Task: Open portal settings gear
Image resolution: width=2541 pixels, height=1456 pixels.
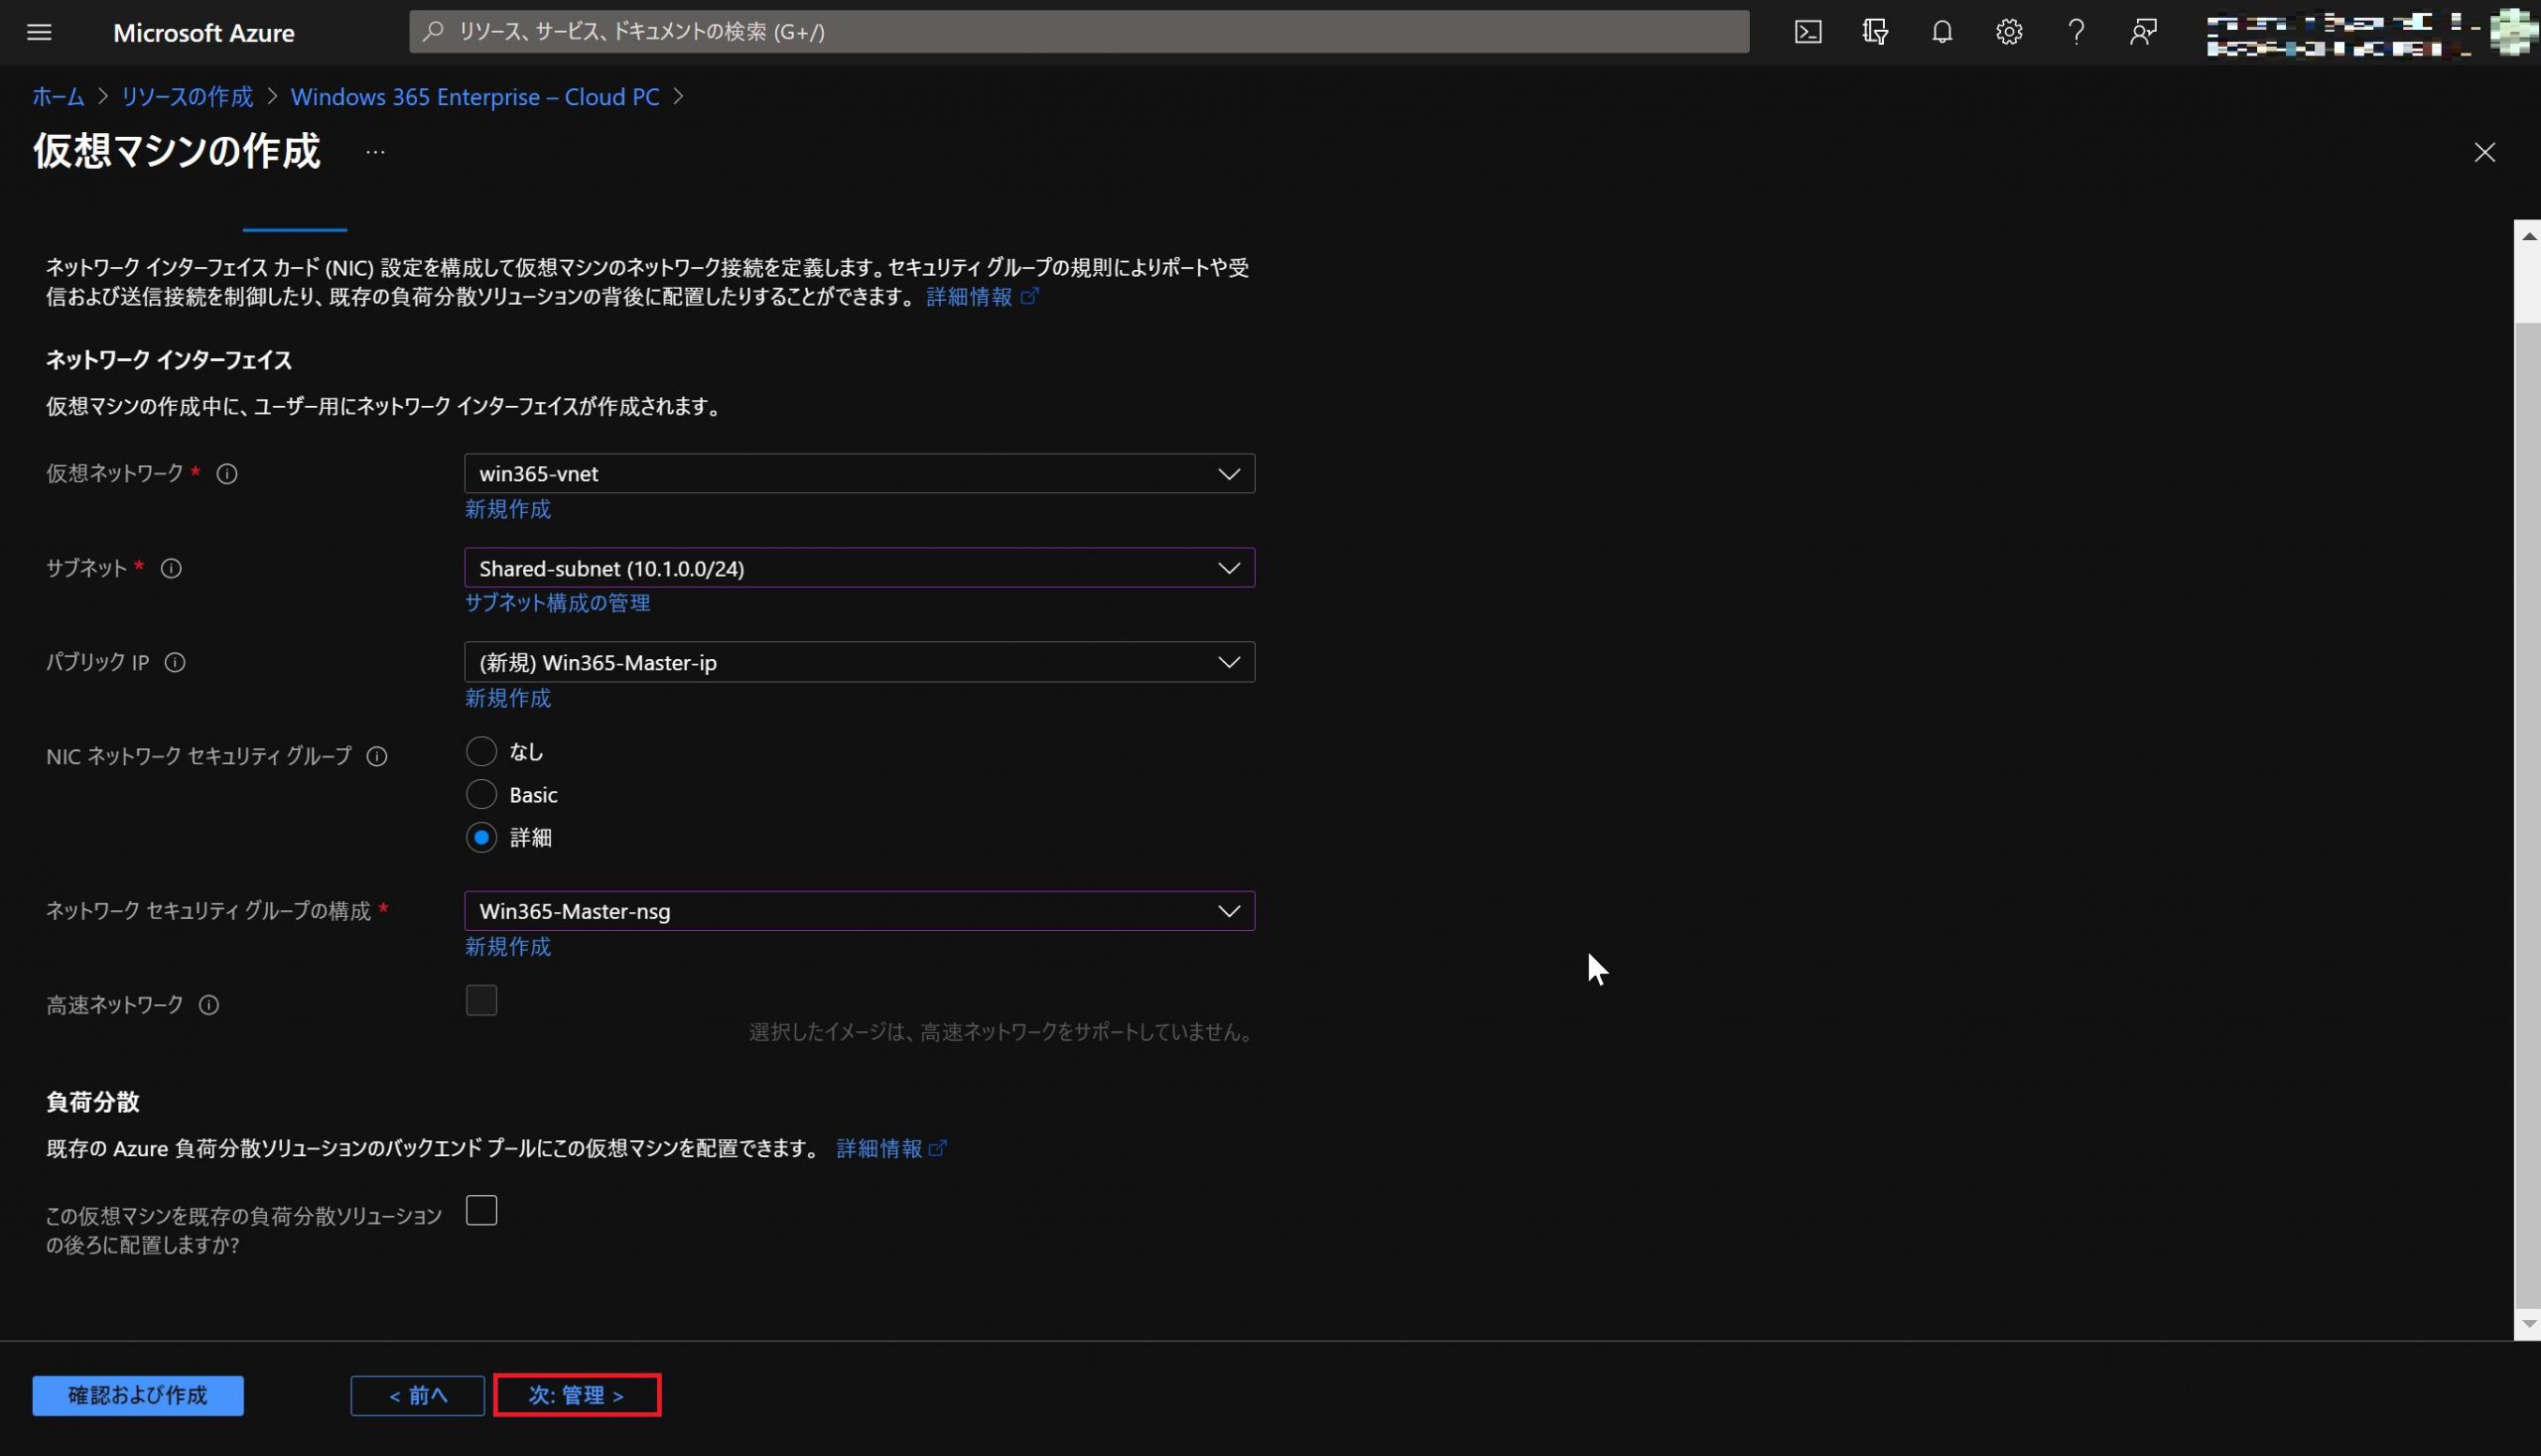Action: 2008,32
